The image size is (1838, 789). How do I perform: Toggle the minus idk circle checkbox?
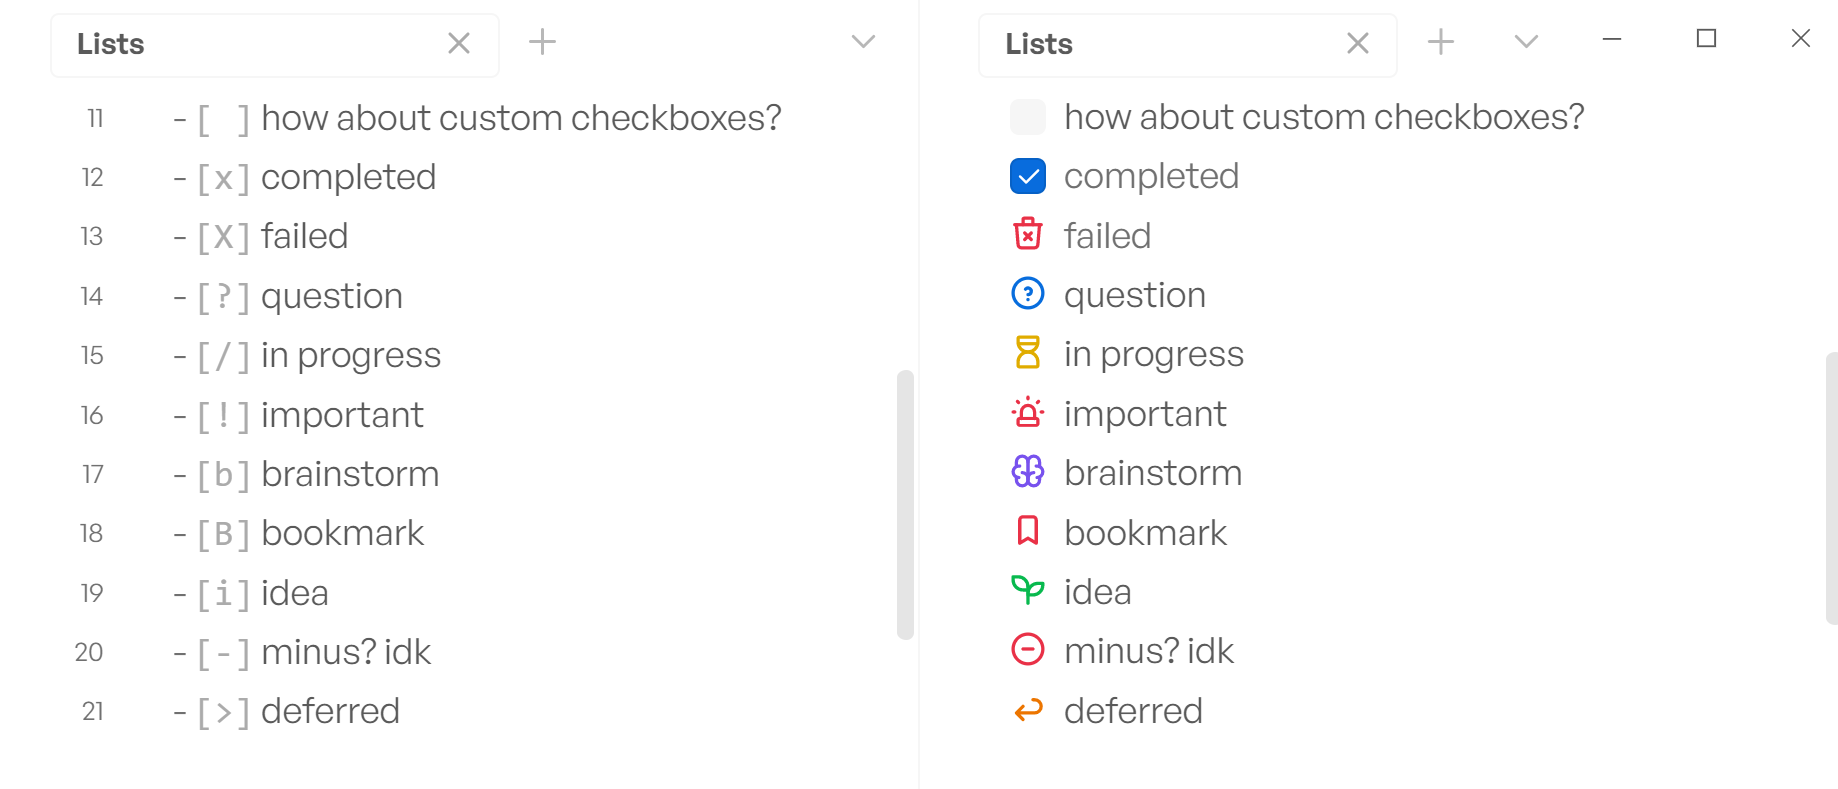point(1028,650)
